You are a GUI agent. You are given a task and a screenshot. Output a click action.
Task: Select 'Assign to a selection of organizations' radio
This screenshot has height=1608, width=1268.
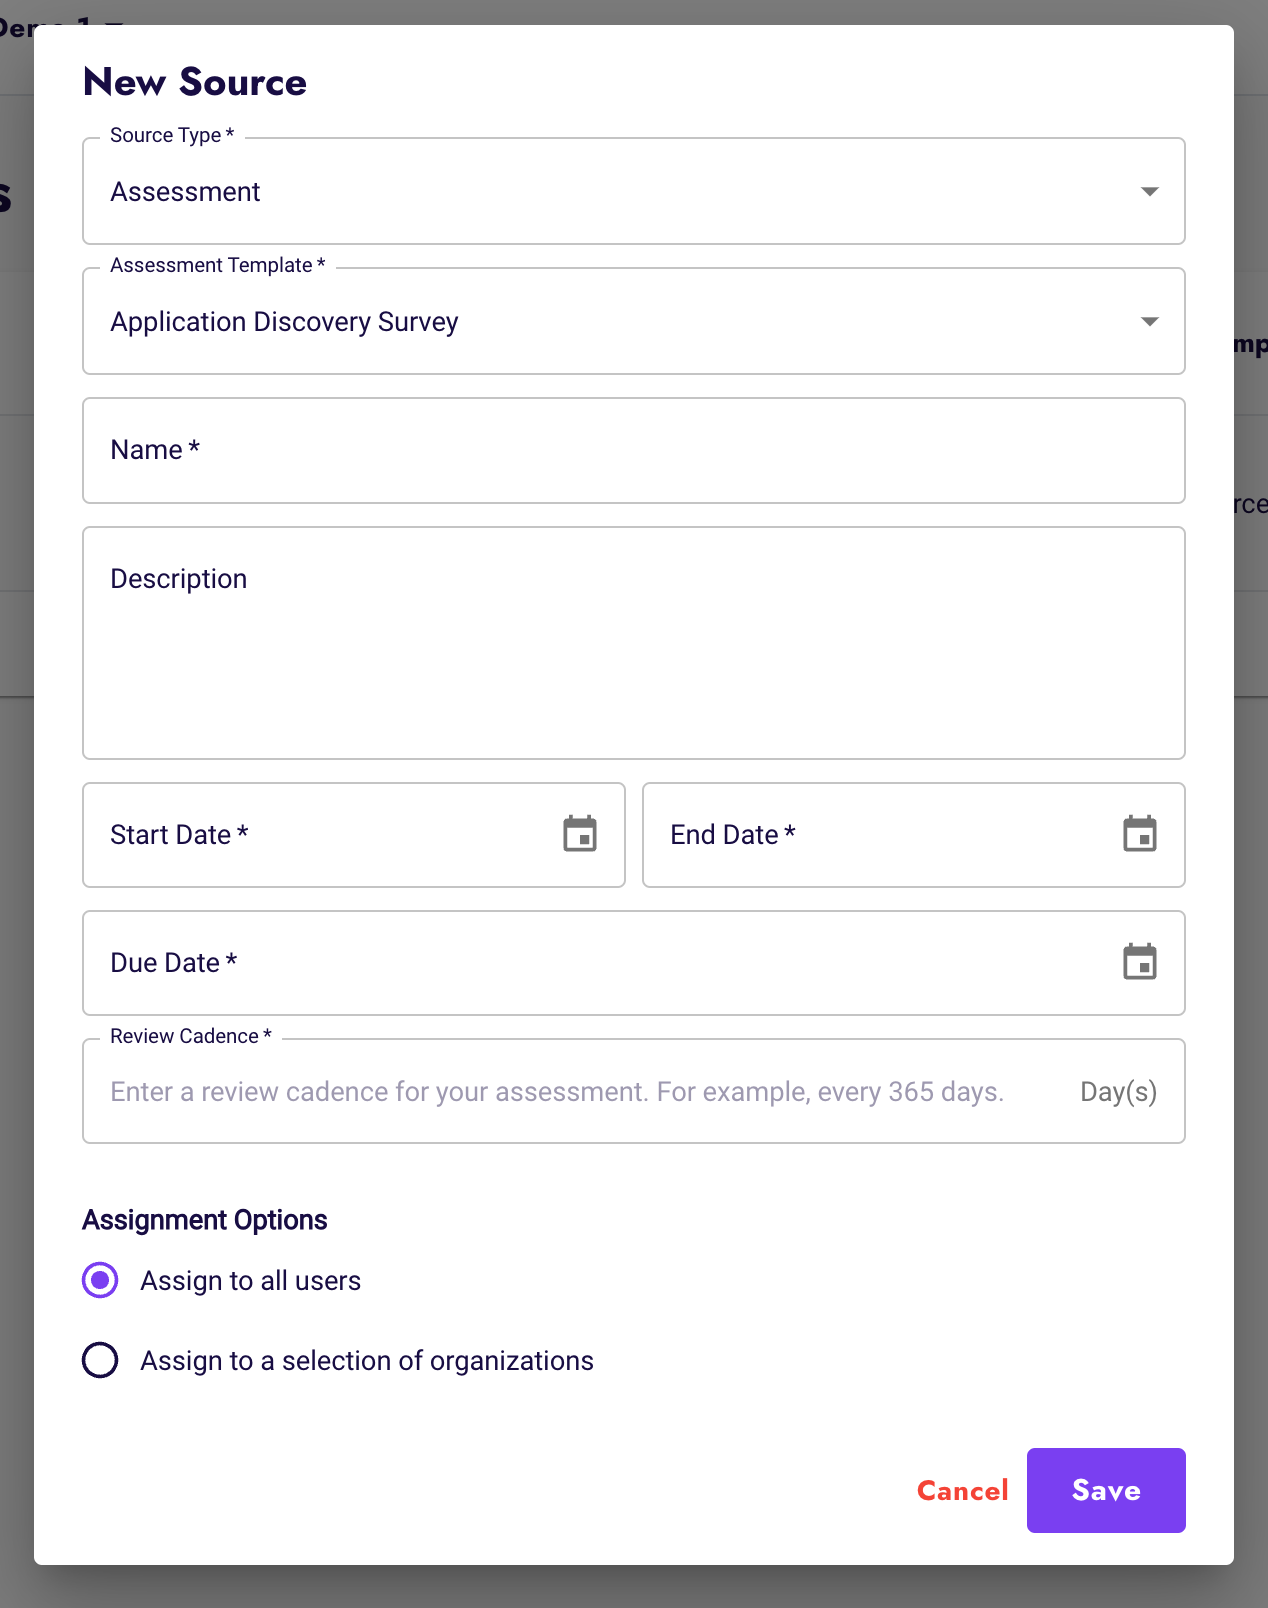tap(100, 1360)
